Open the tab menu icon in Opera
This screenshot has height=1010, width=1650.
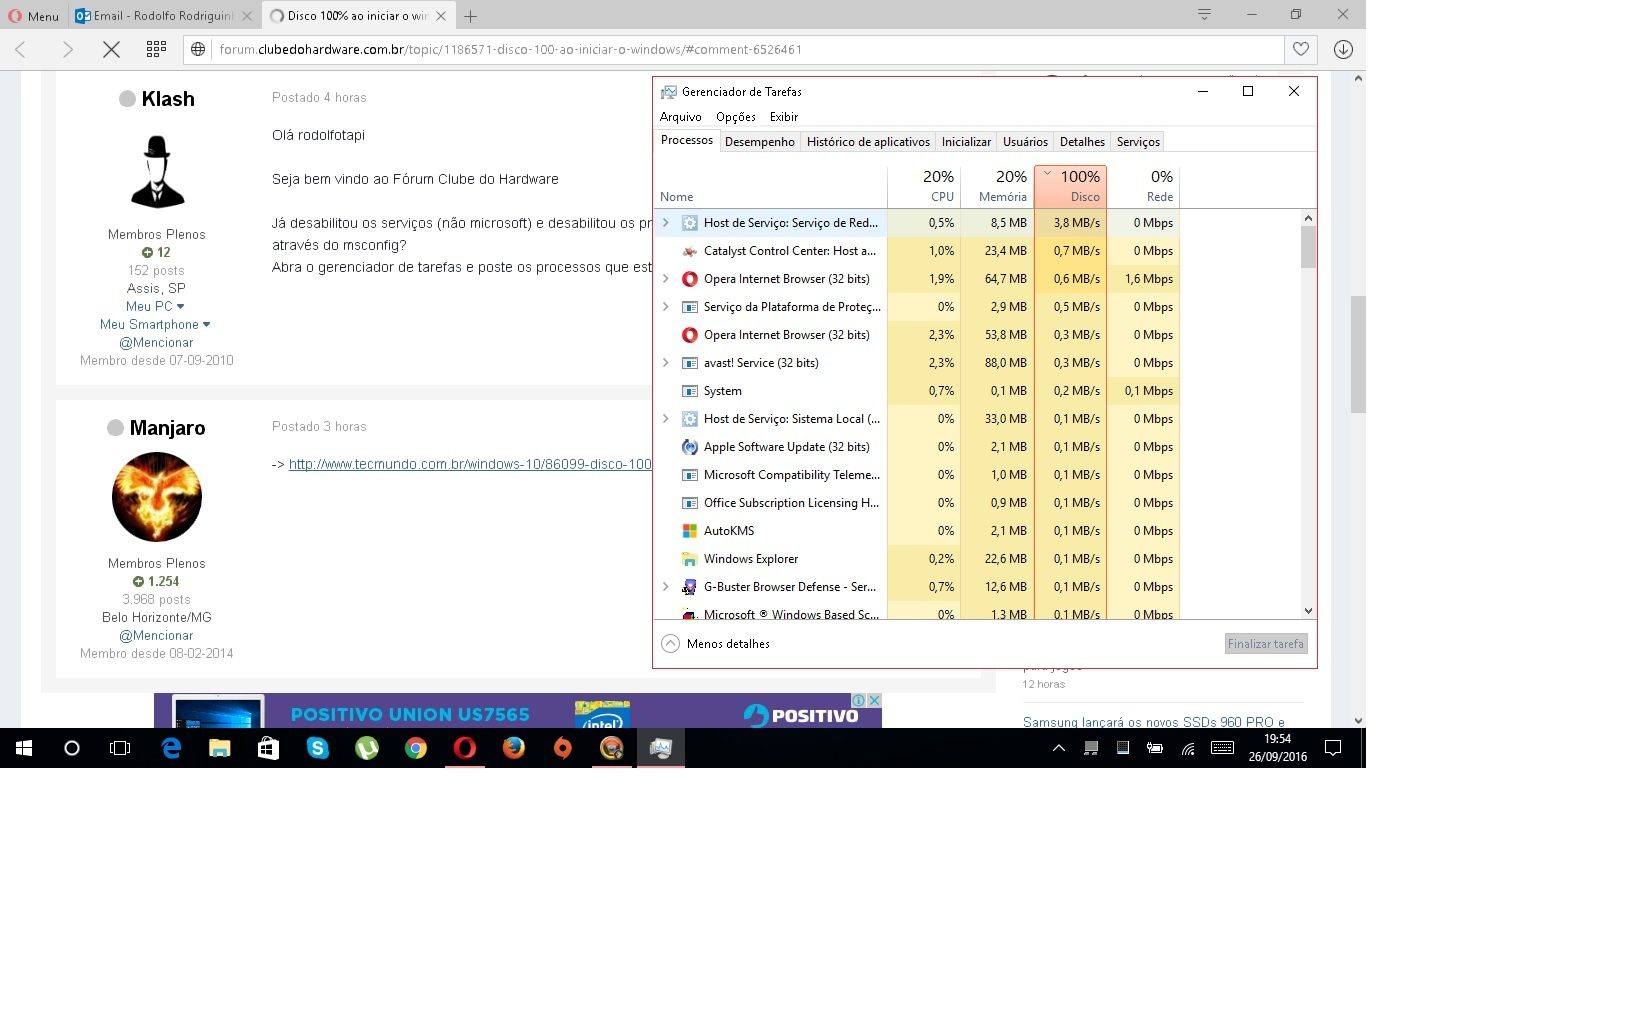click(x=1204, y=14)
